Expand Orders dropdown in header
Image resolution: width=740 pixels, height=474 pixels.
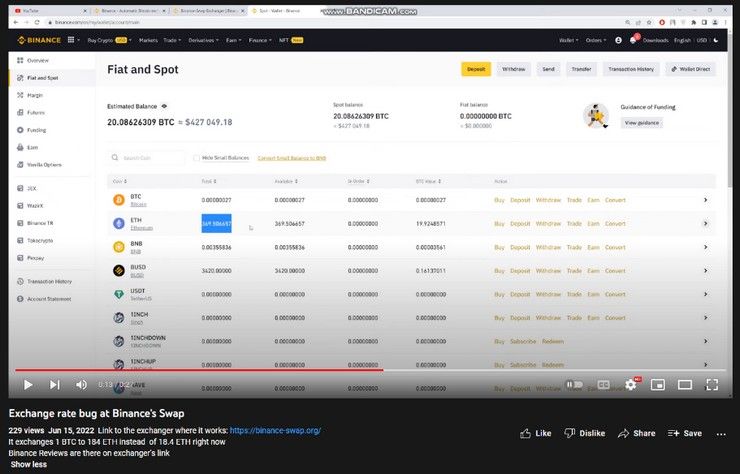596,40
